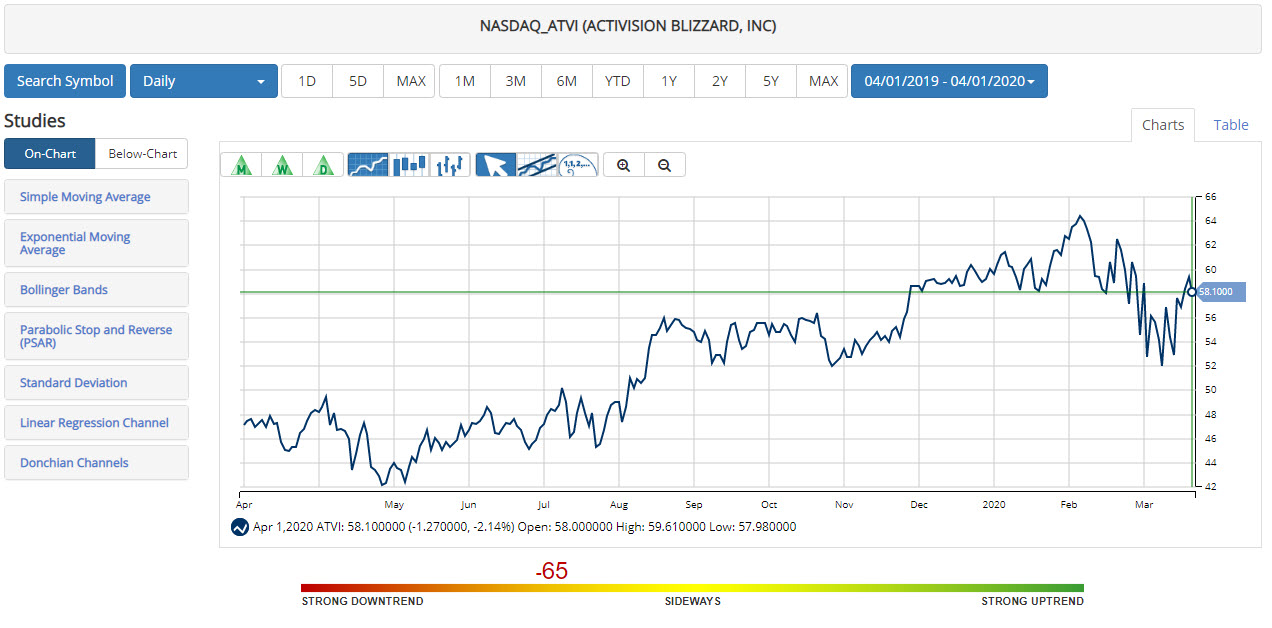Switch to line chart type
This screenshot has width=1272, height=628.
click(x=368, y=165)
